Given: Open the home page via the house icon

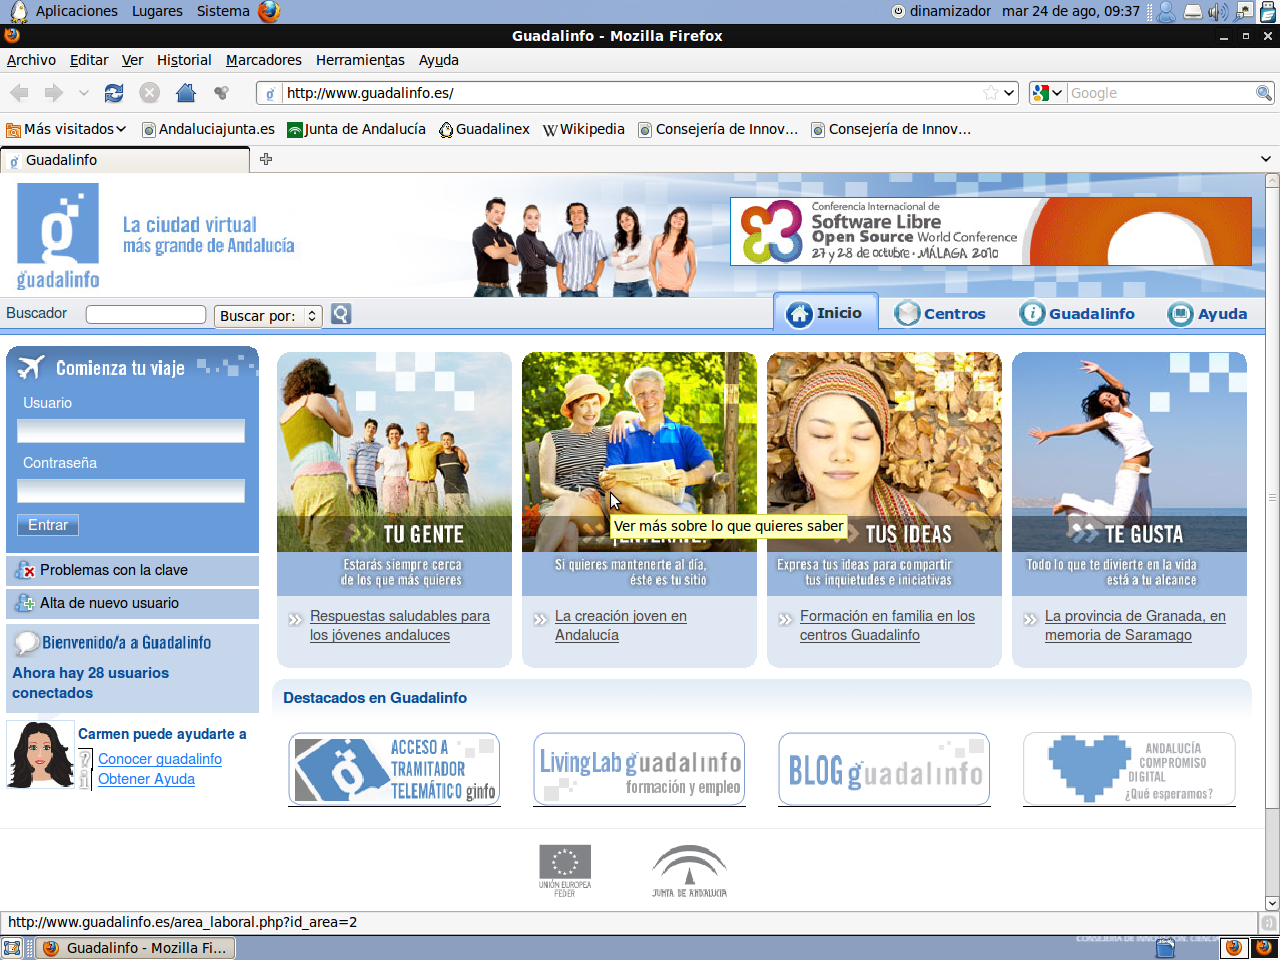Looking at the screenshot, I should coord(186,93).
